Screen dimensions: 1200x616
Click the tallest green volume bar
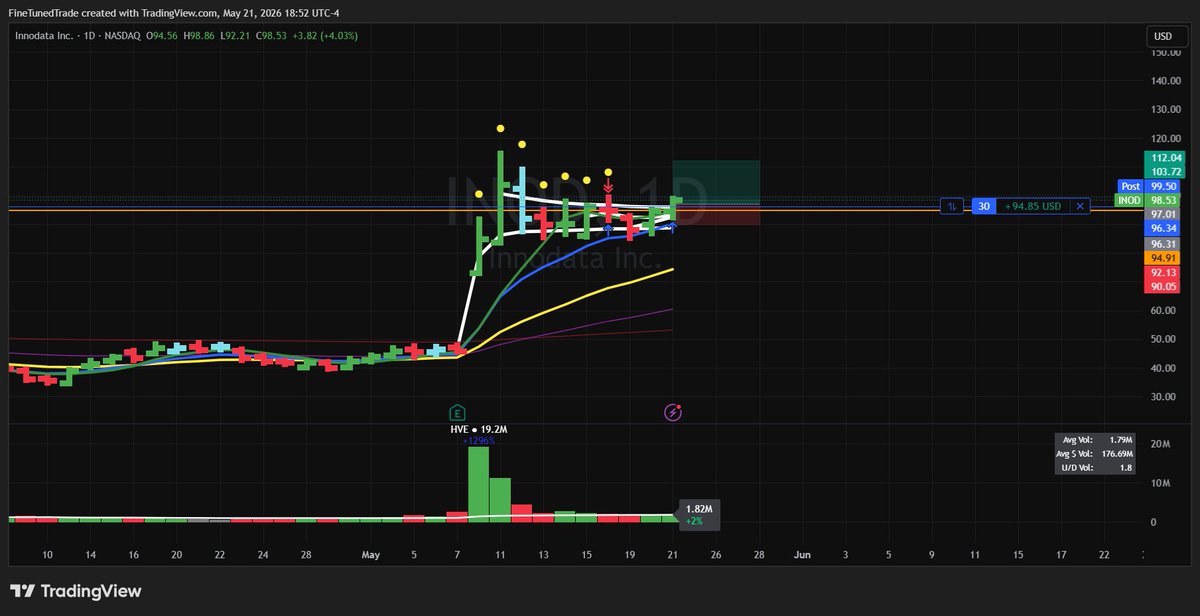coord(478,484)
